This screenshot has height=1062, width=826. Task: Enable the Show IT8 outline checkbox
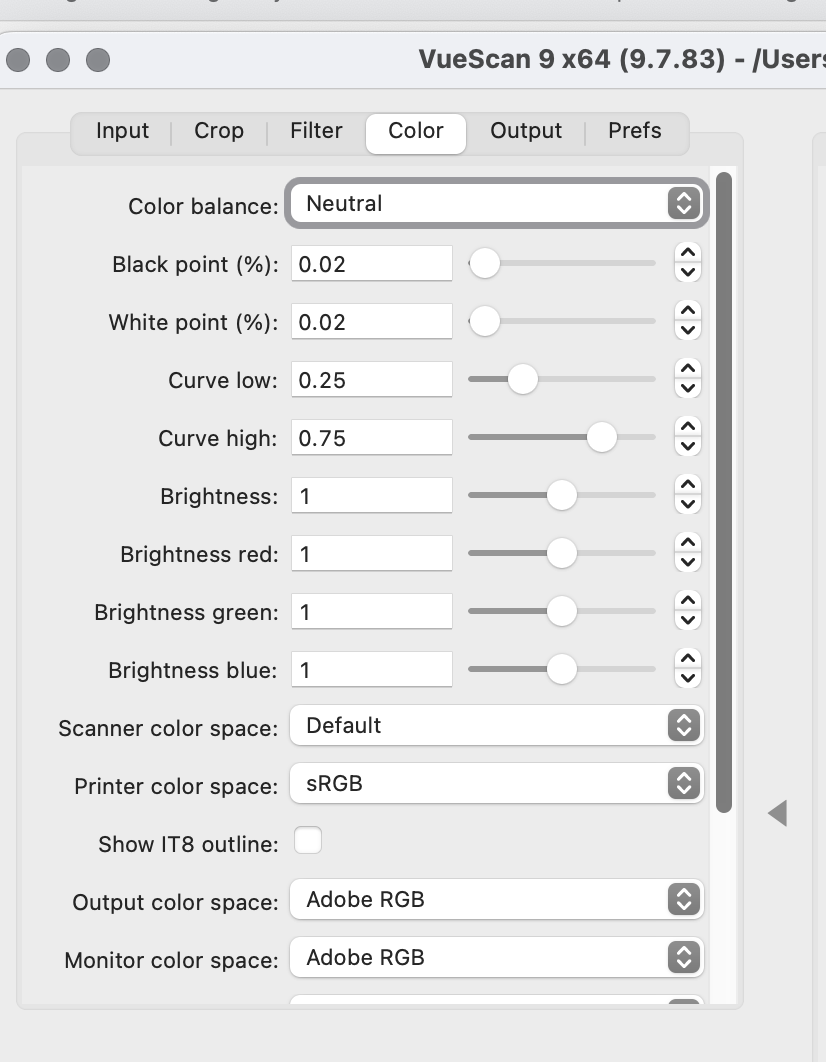[x=308, y=842]
